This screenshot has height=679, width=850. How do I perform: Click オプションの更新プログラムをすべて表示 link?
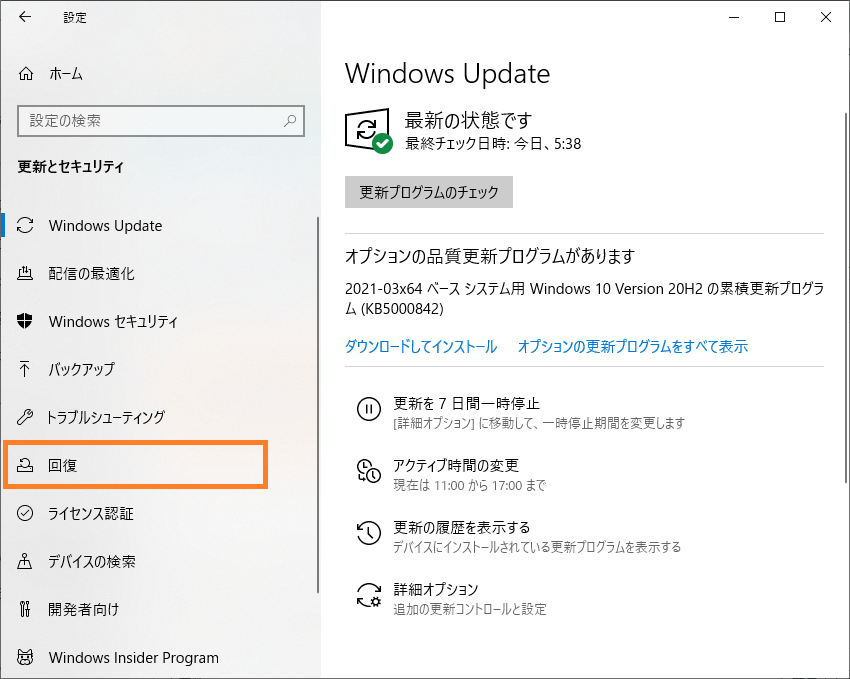tap(633, 346)
